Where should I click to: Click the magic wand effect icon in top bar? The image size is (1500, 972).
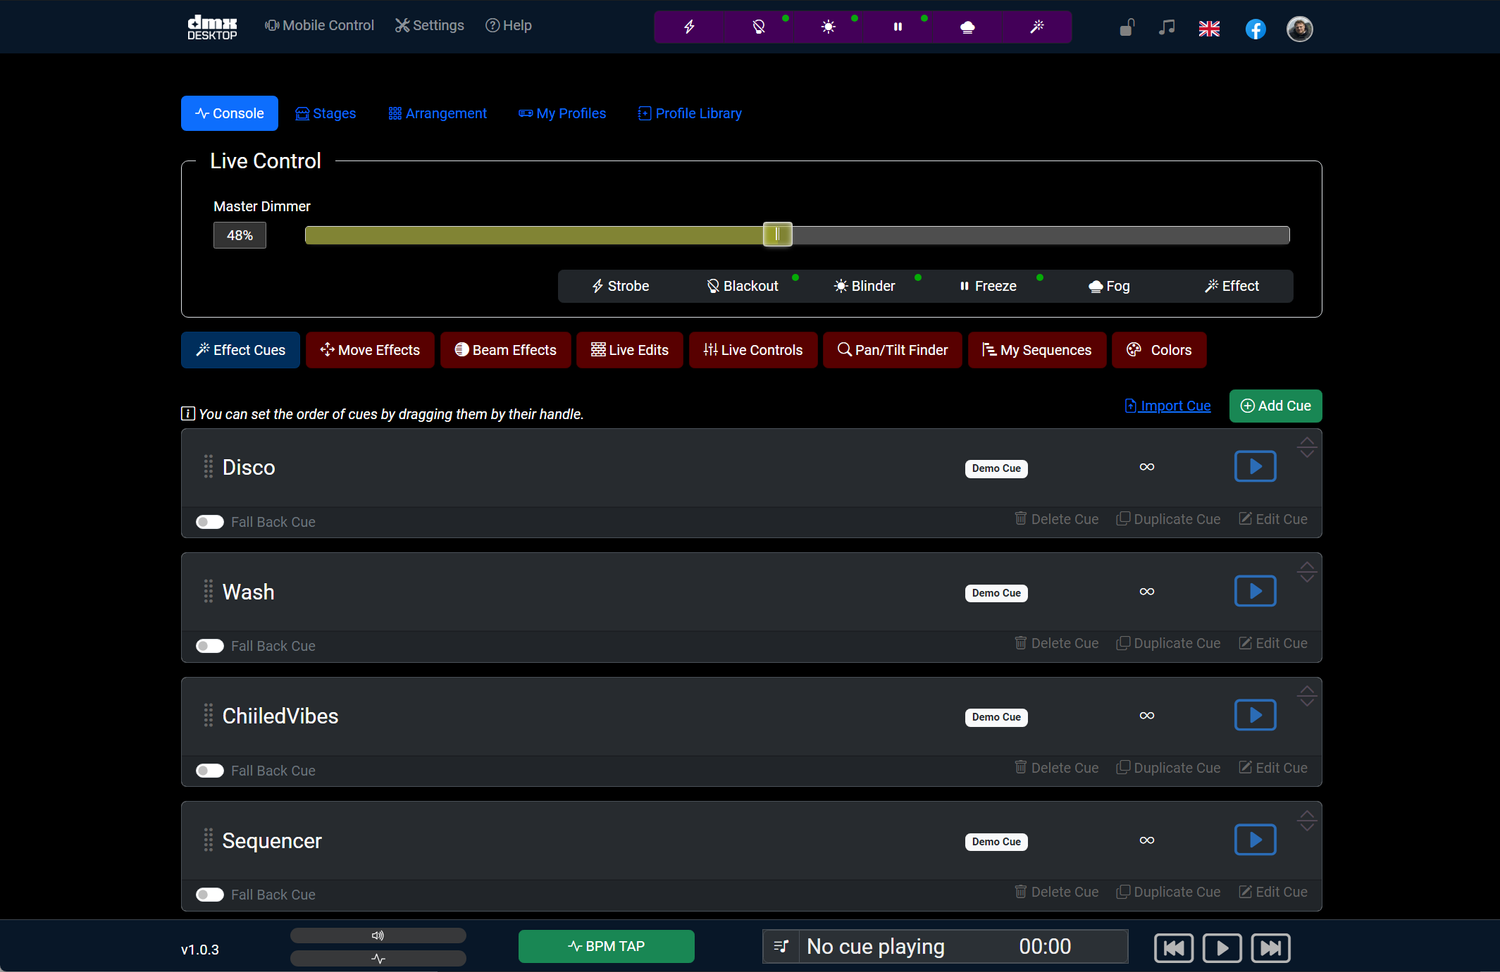pos(1037,27)
